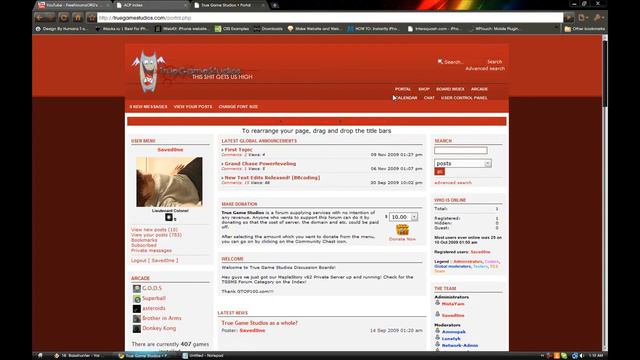Image resolution: width=640 pixels, height=360 pixels.
Task: Click the header Search button
Action: tap(495, 62)
